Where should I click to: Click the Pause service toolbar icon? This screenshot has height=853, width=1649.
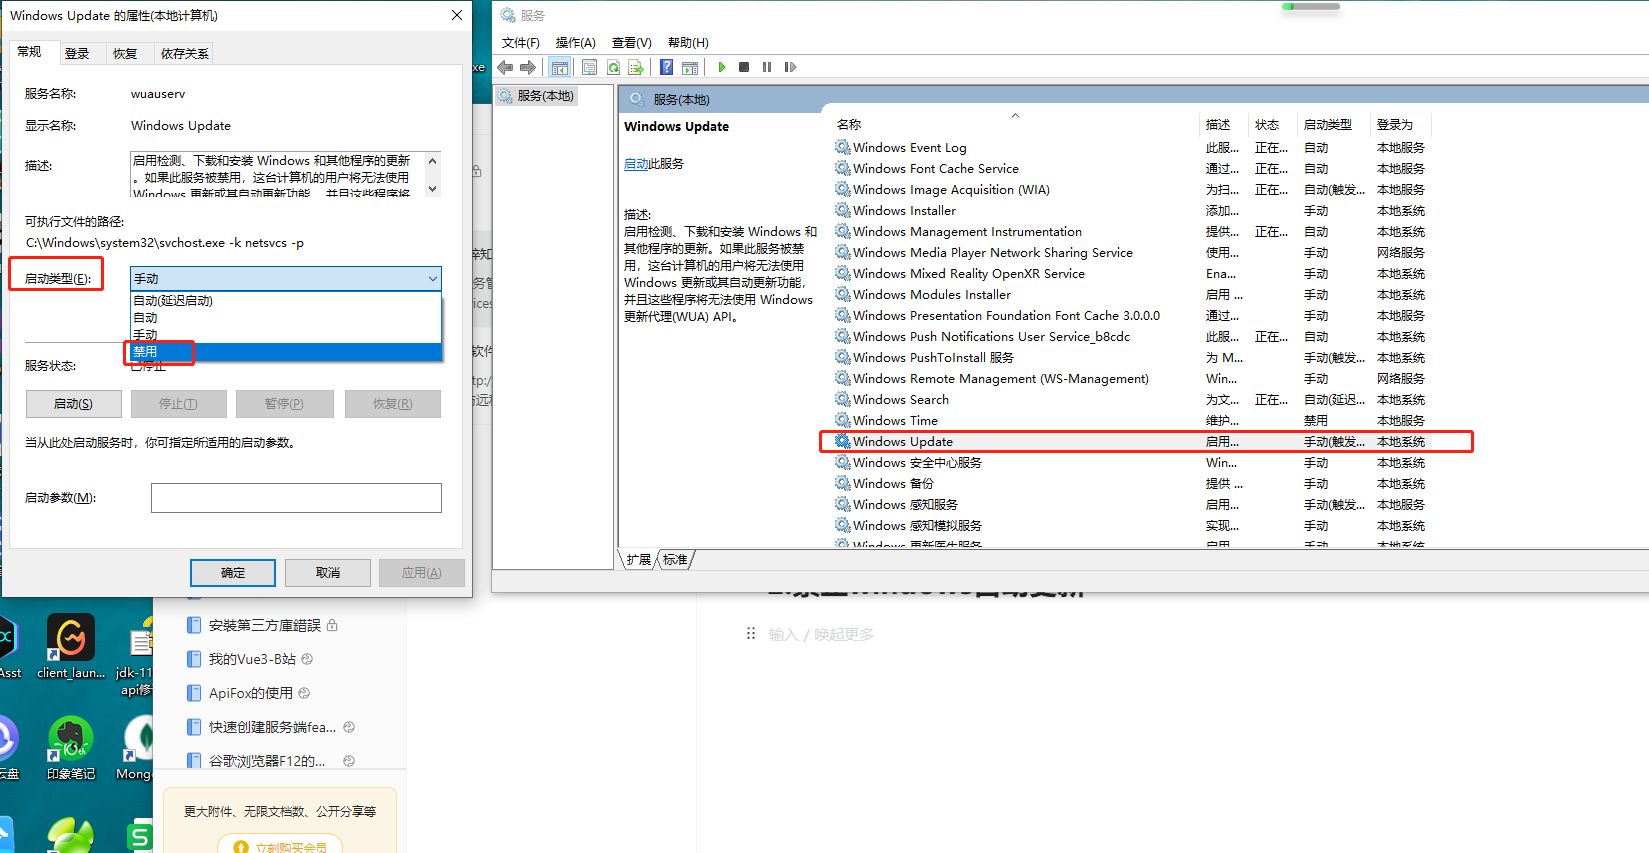coord(767,67)
